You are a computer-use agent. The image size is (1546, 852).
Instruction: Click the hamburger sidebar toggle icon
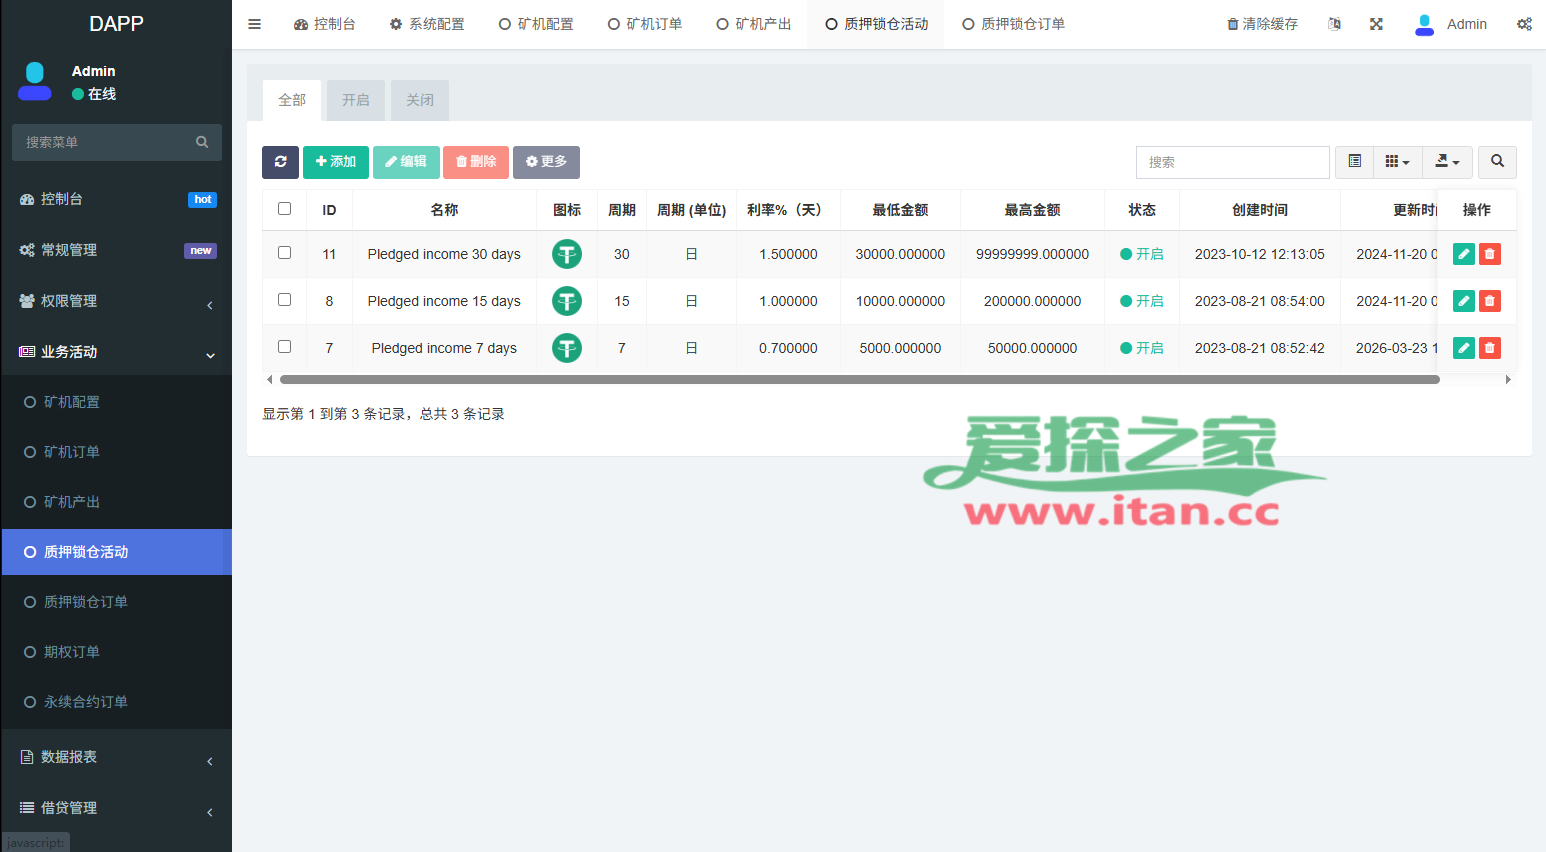[254, 24]
